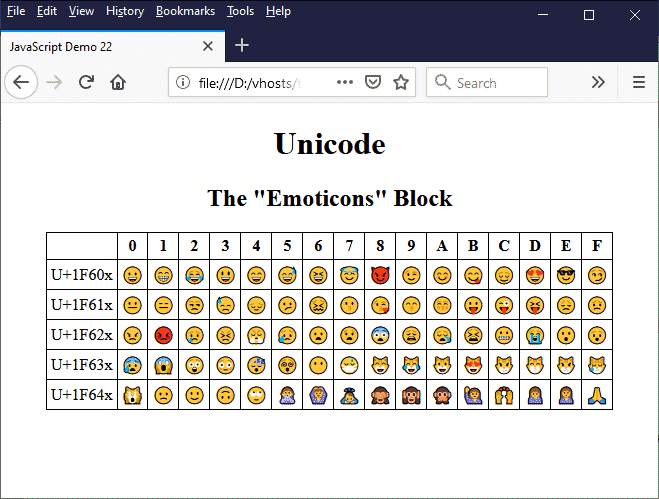Image resolution: width=659 pixels, height=499 pixels.
Task: Click the screaming face in U+1F63x row
Action: pyautogui.click(x=163, y=365)
